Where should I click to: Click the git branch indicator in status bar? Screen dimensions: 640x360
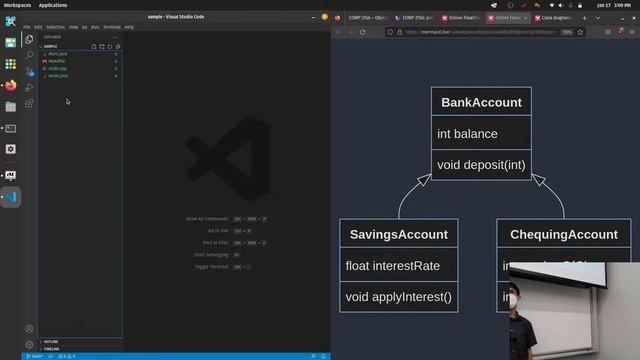(x=35, y=356)
